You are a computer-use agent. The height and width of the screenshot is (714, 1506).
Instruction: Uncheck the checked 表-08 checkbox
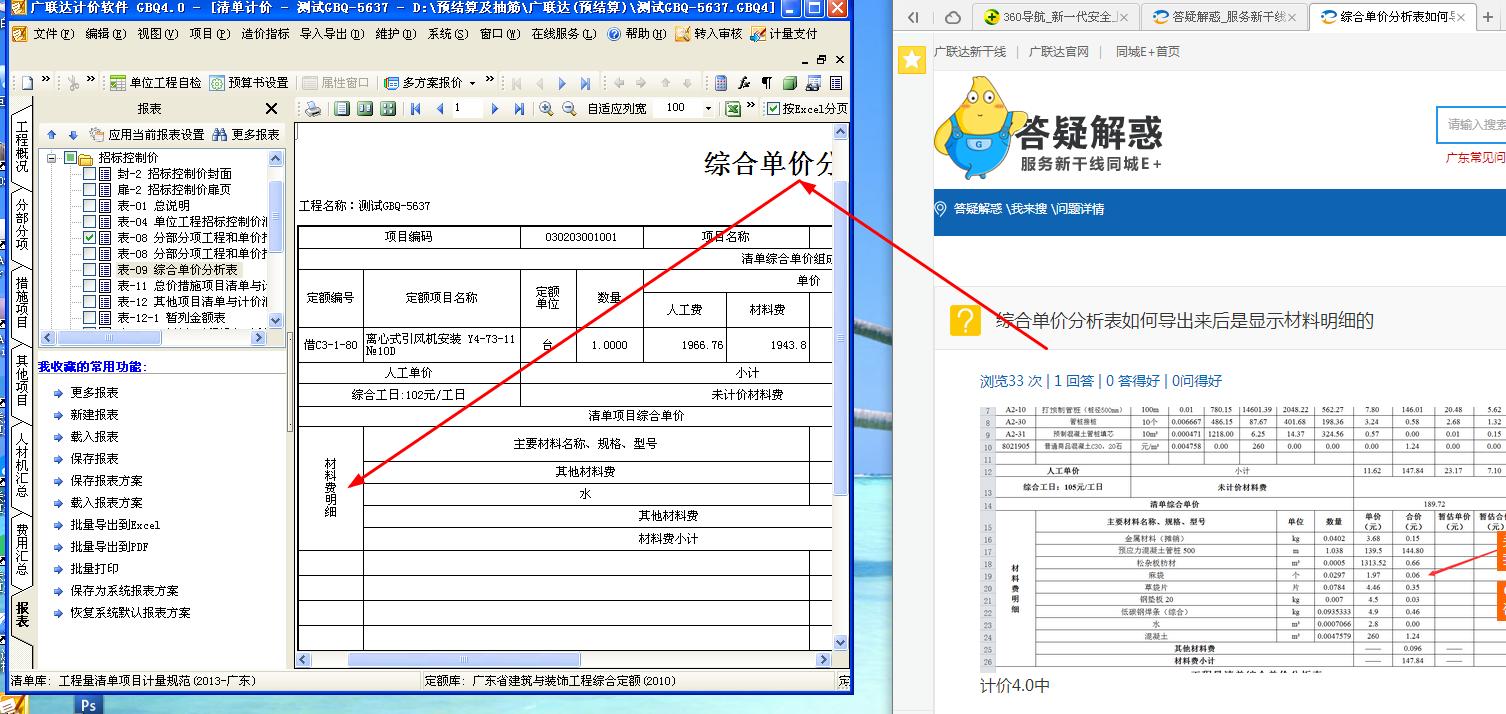pos(90,238)
